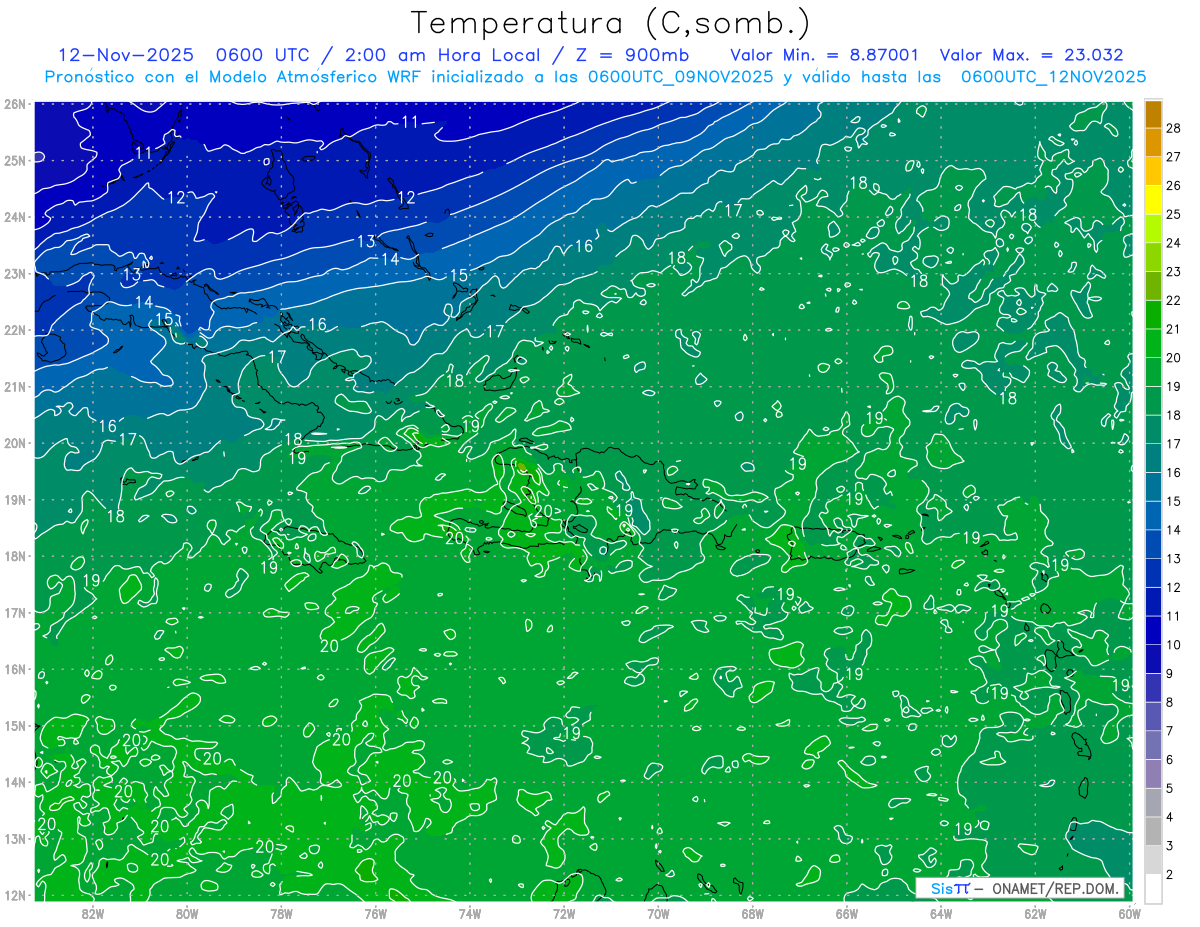Click longitude axis label "62W"
The height and width of the screenshot is (927, 1200).
1035,913
